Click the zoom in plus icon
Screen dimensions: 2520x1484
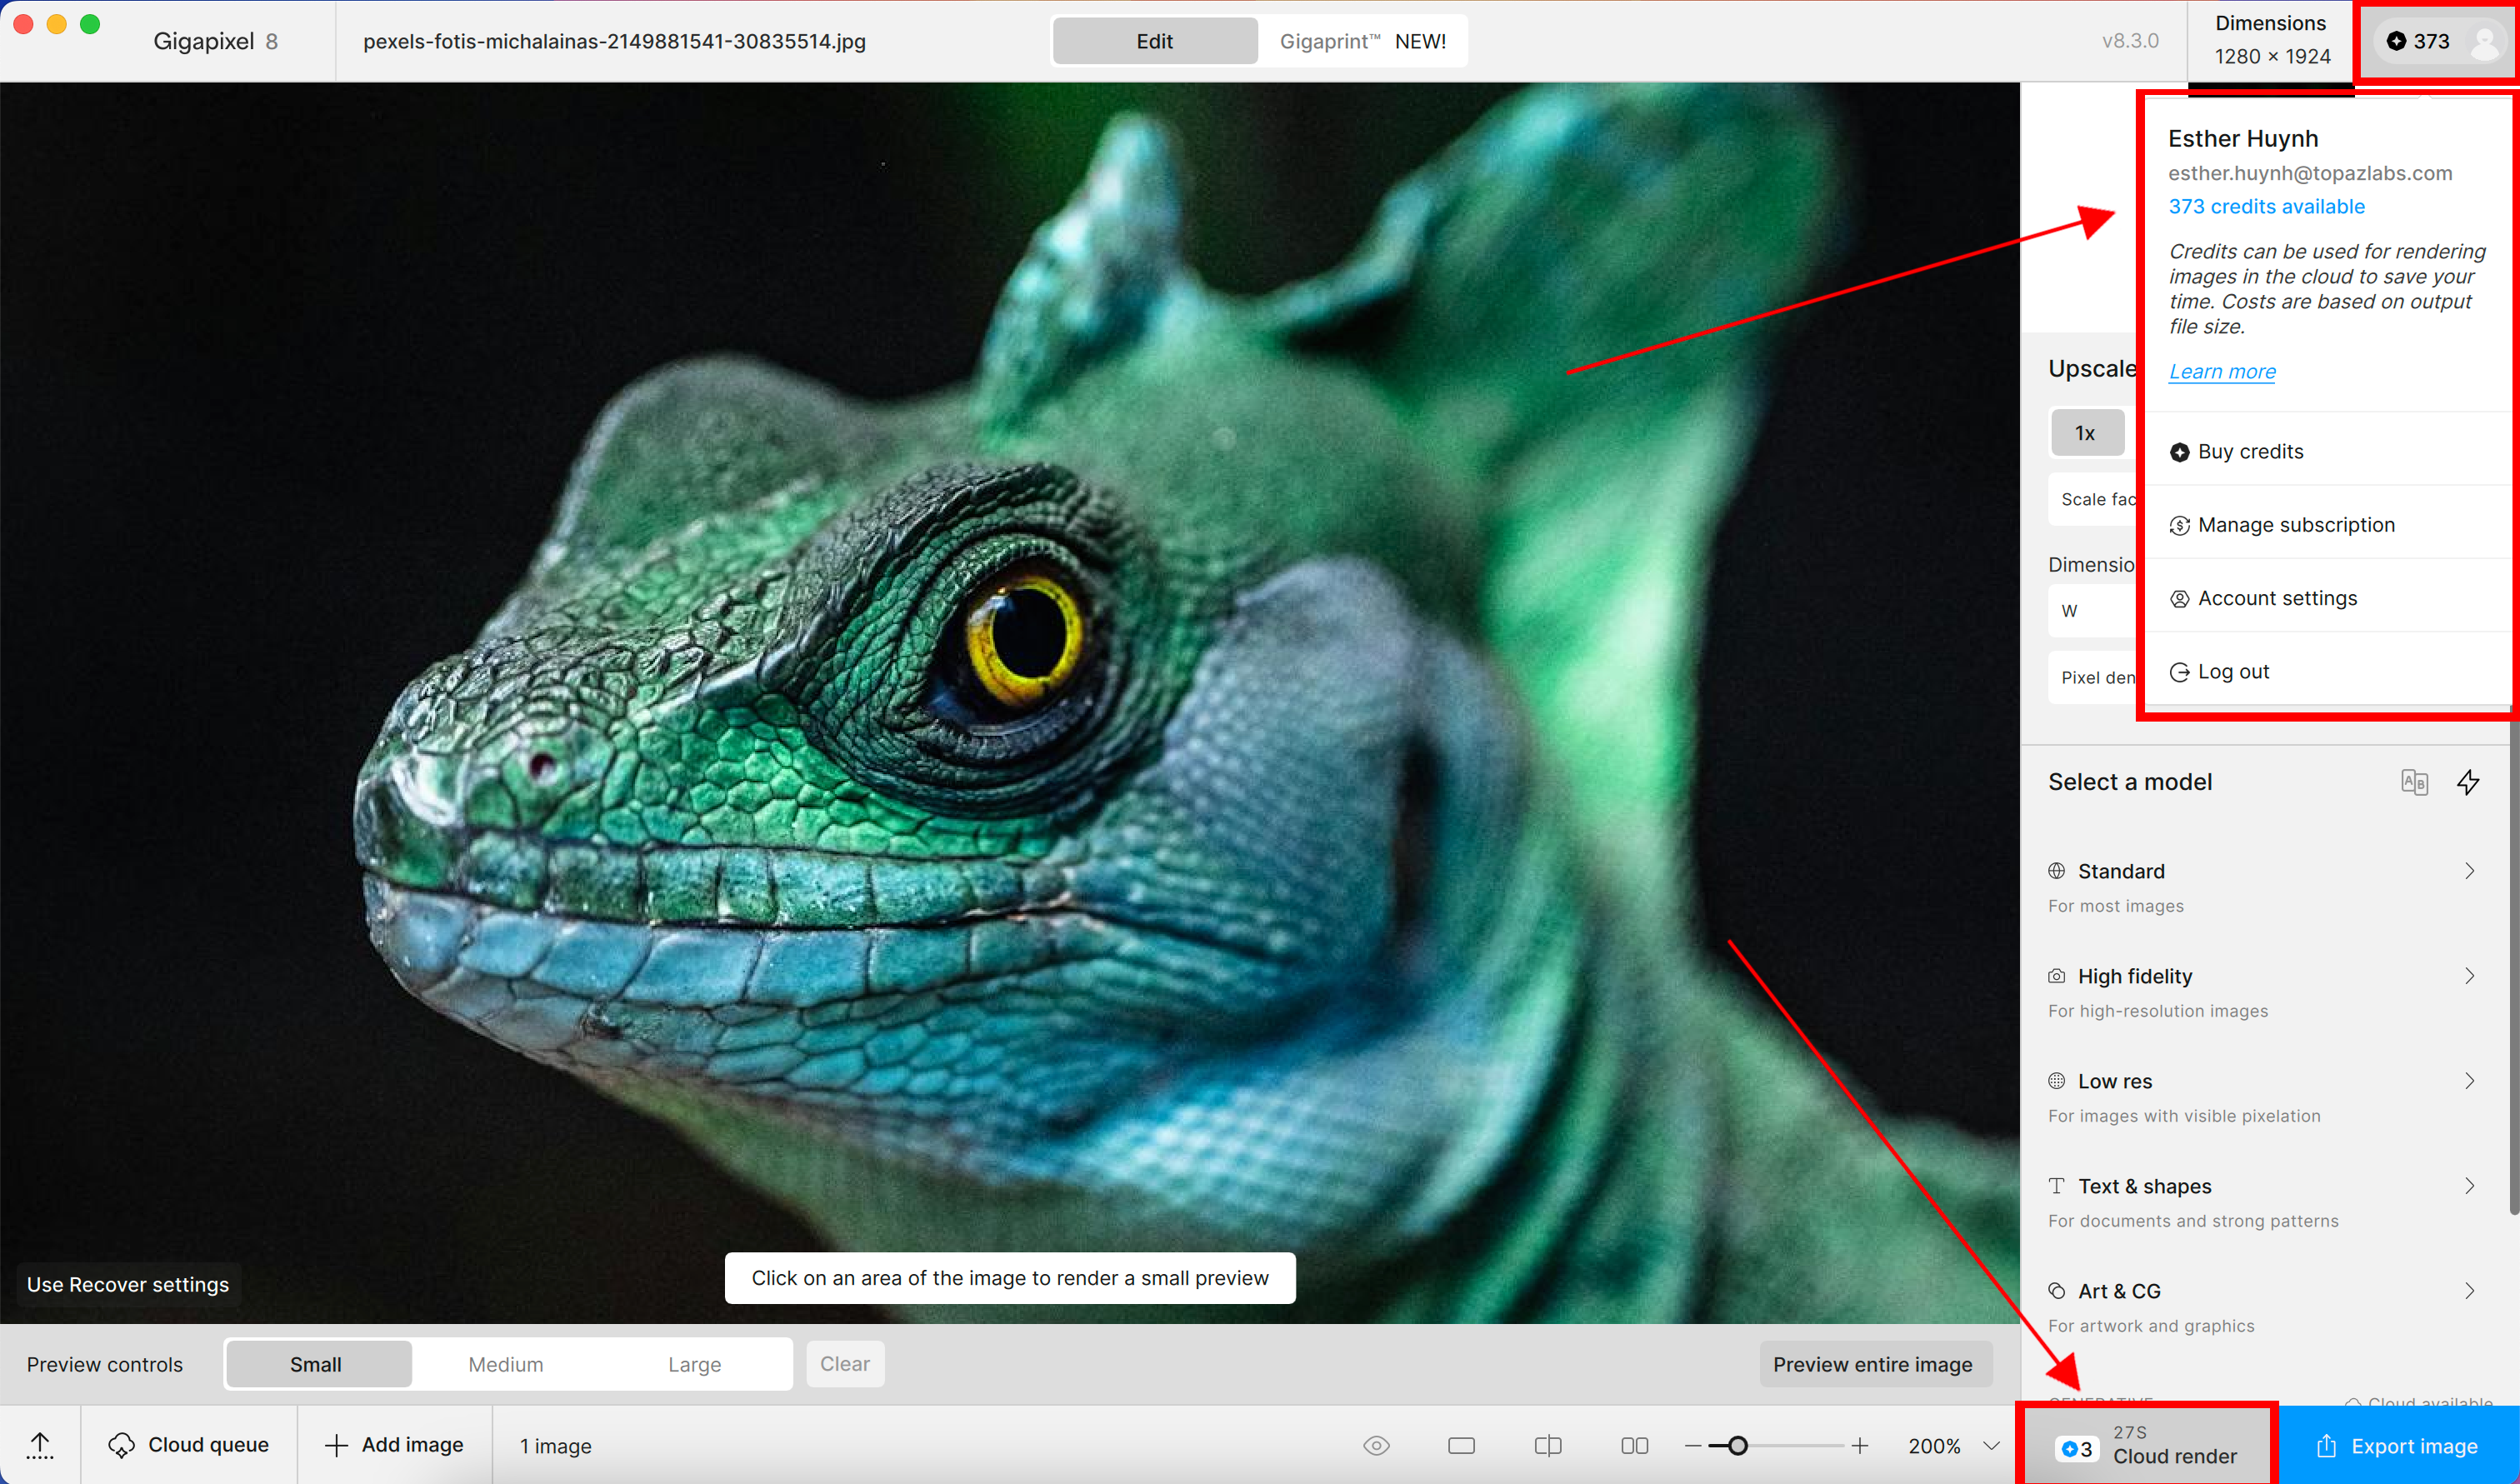[1859, 1445]
